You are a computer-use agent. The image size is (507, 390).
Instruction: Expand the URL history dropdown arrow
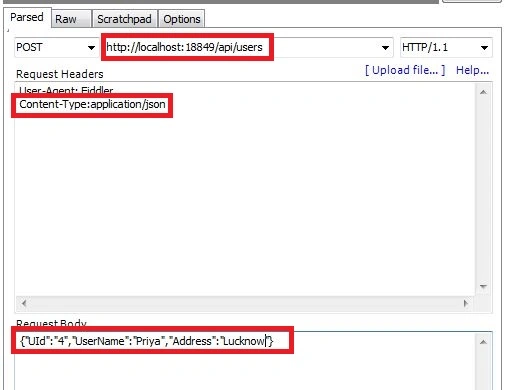(385, 48)
